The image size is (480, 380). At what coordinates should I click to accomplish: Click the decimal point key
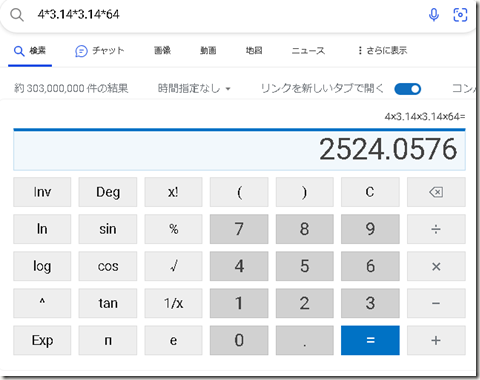click(x=304, y=340)
